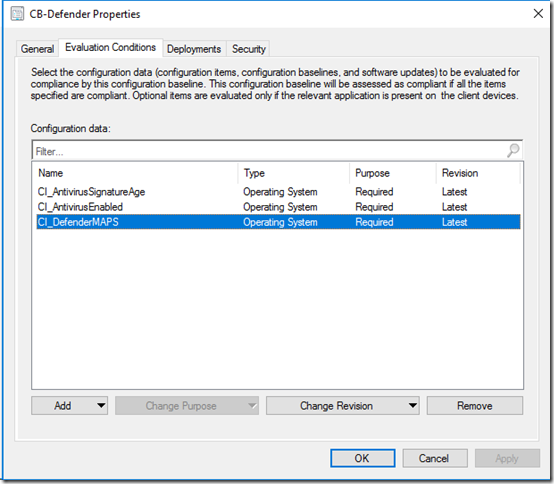Image resolution: width=554 pixels, height=484 pixels.
Task: Click Operating System type of CI_AntivirusSignatureAge
Action: [x=280, y=192]
